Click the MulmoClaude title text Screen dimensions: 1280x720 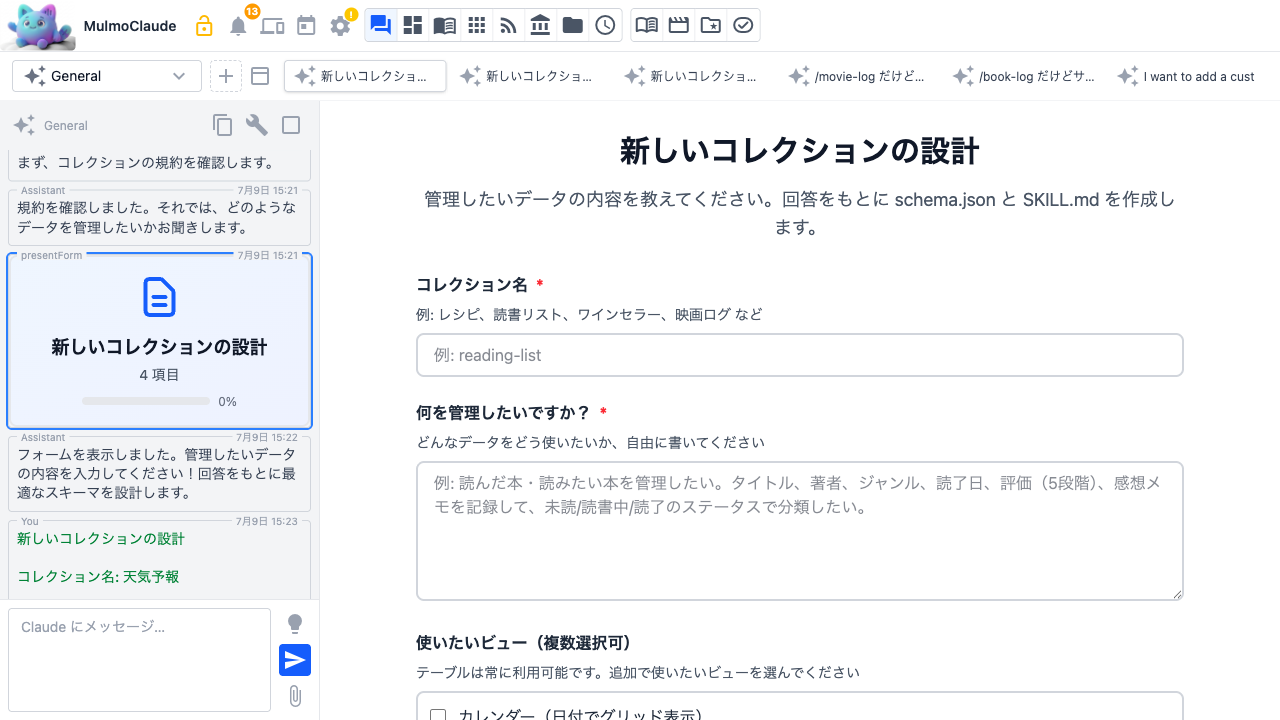pos(130,26)
